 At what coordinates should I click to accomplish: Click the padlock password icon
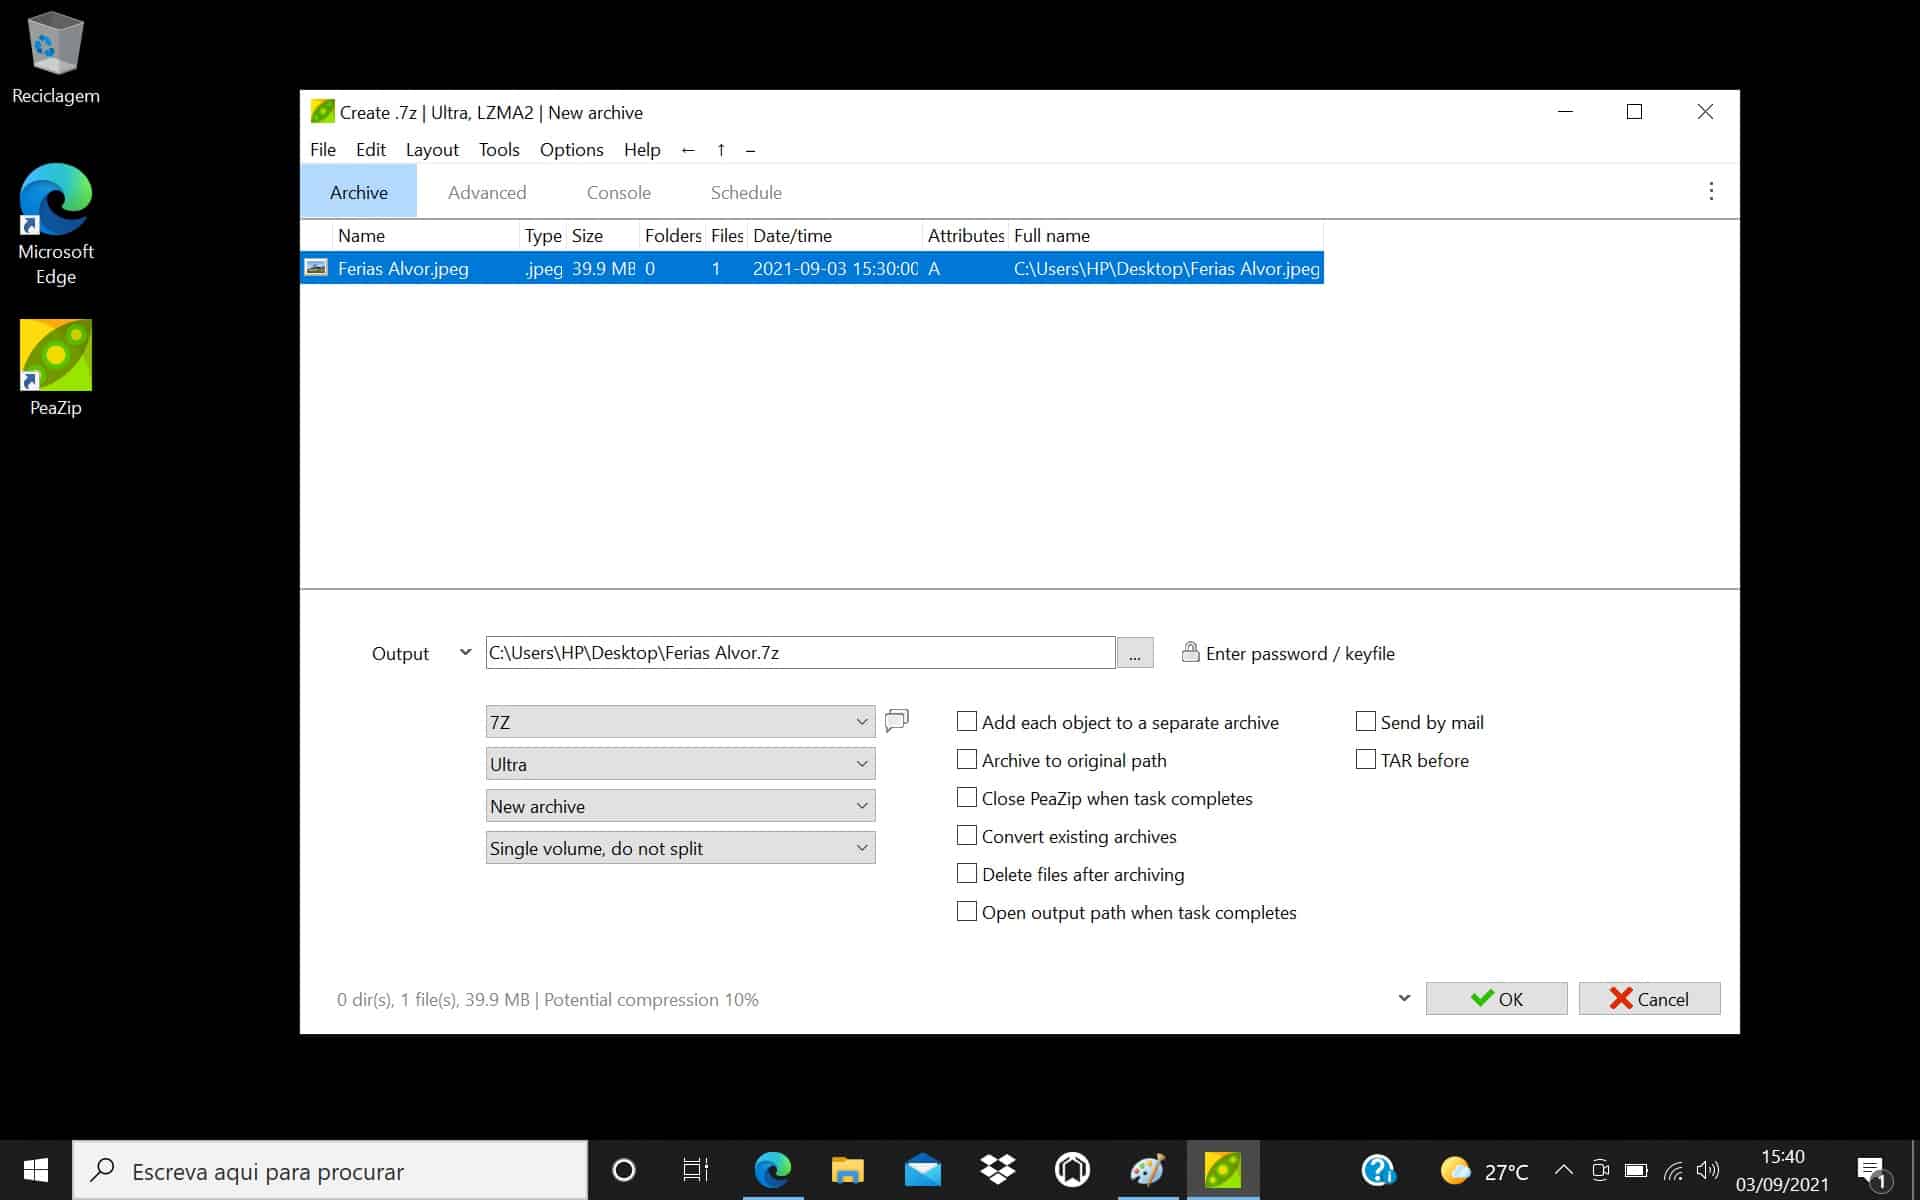1190,652
